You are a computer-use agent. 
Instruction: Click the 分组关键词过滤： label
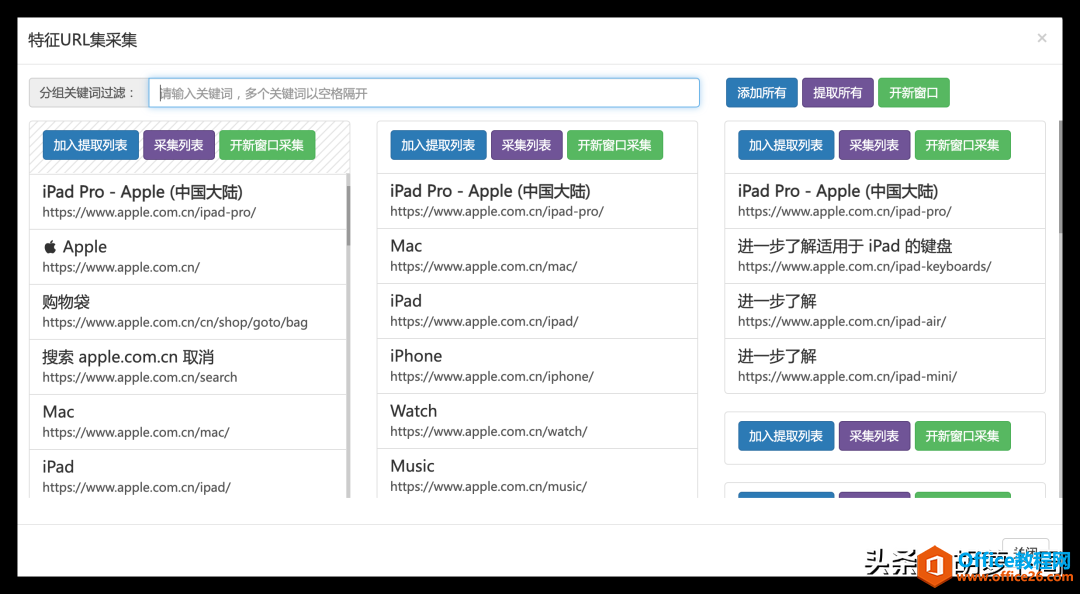[x=88, y=93]
